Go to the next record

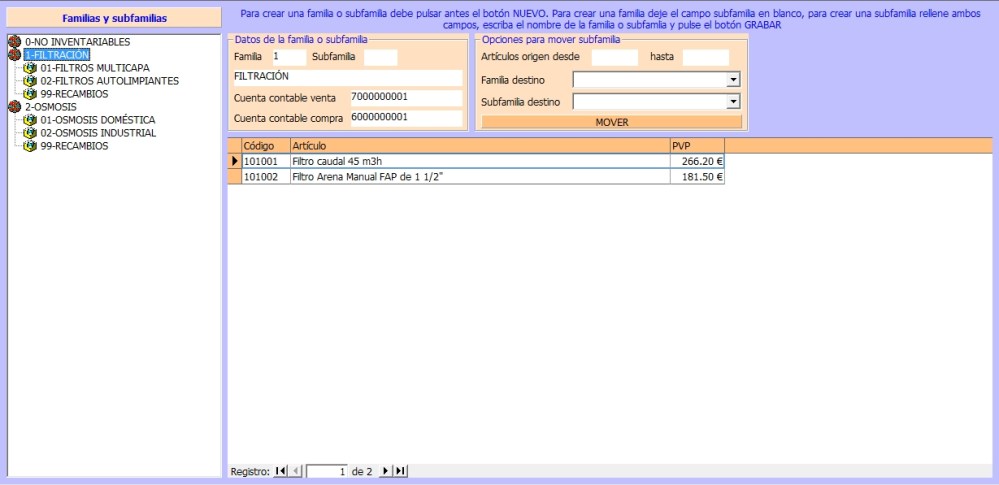(385, 471)
